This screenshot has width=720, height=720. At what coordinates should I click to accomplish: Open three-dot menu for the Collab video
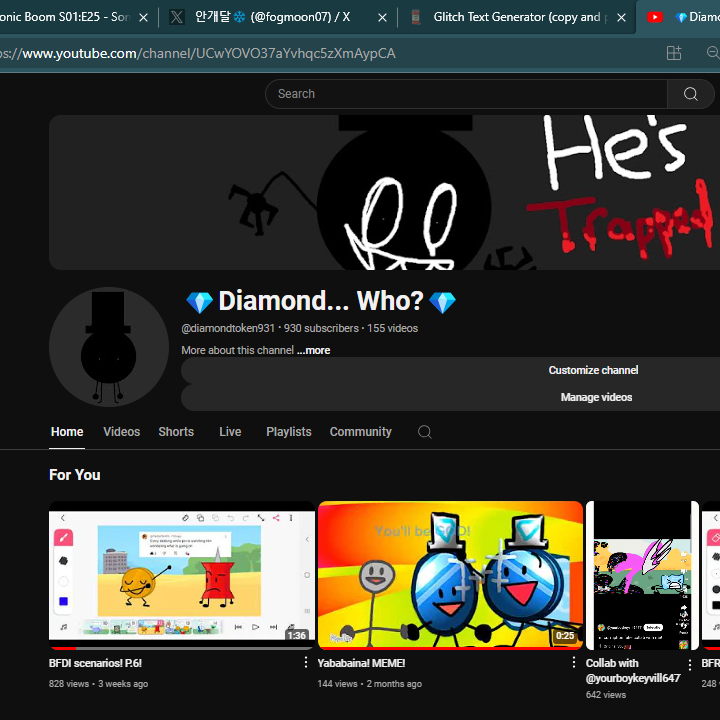click(689, 665)
